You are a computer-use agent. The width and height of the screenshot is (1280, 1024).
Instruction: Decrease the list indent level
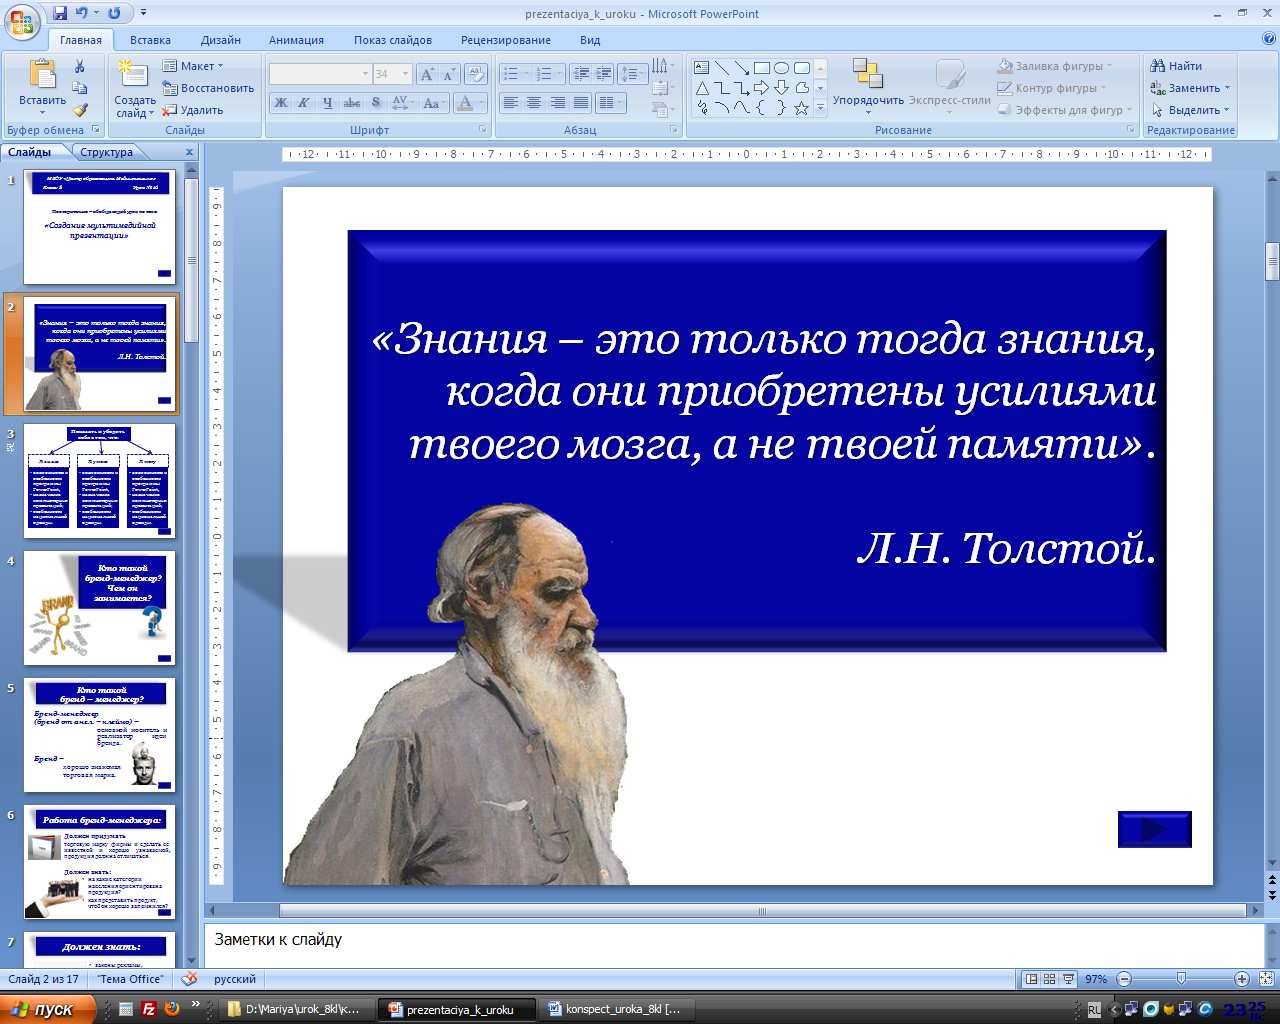(581, 74)
